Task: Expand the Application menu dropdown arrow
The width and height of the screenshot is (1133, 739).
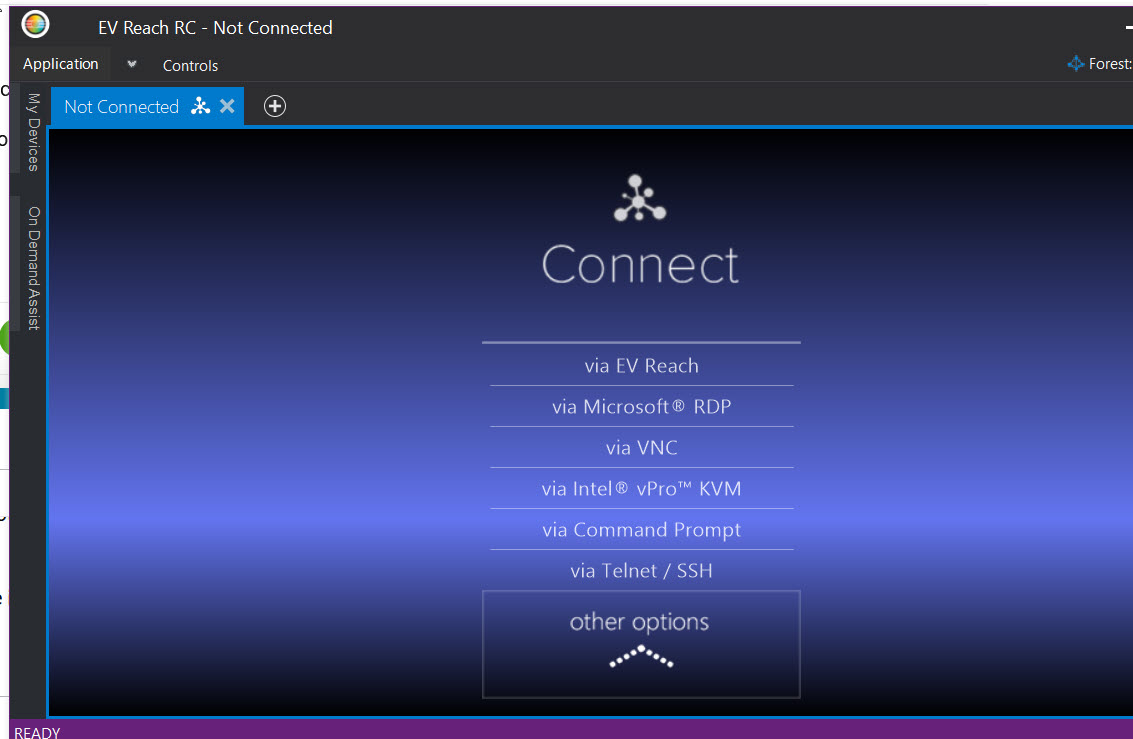Action: pyautogui.click(x=131, y=63)
